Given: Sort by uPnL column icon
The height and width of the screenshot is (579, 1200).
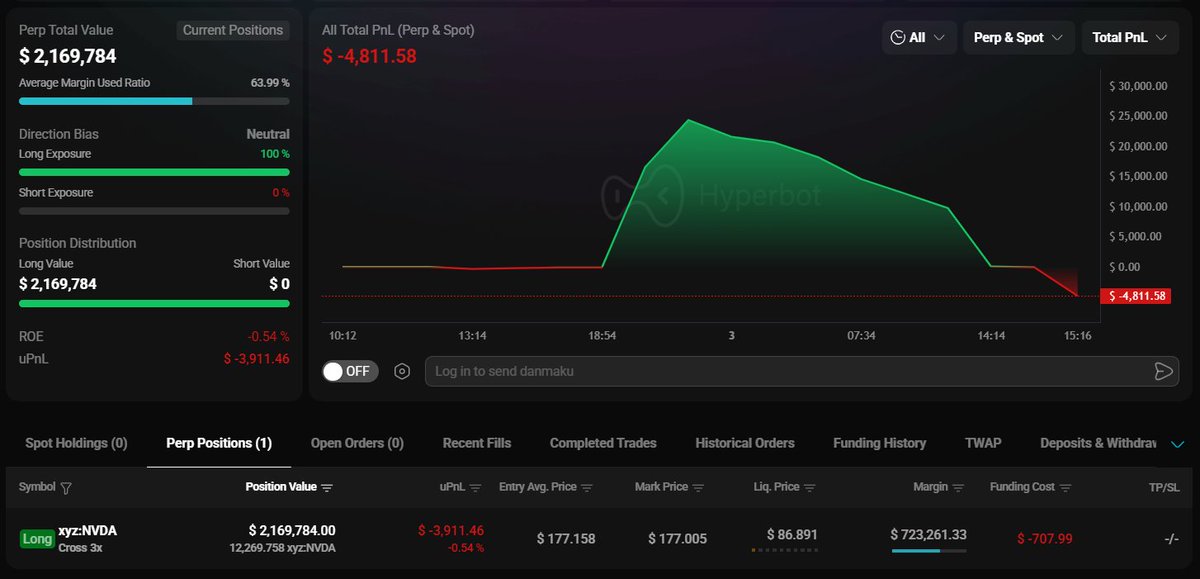Looking at the screenshot, I should tap(475, 488).
